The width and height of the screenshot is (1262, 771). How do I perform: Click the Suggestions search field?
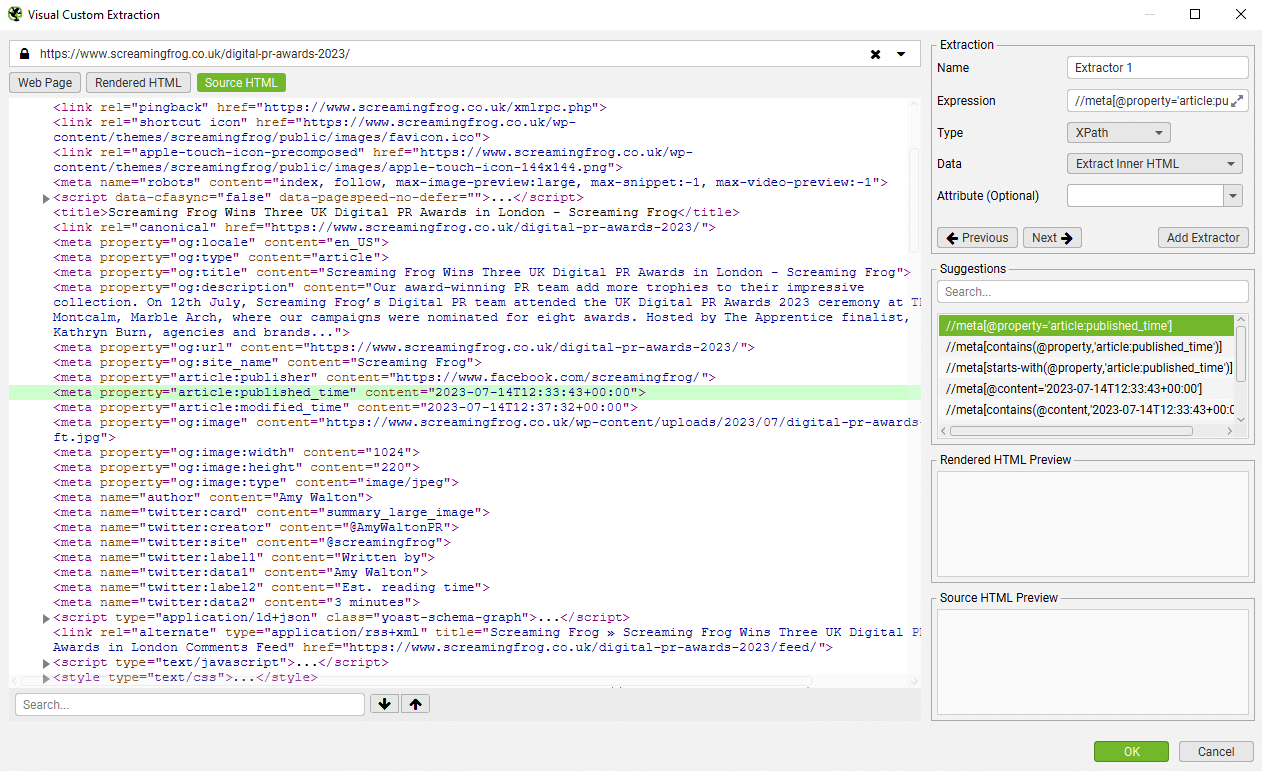coord(1092,292)
